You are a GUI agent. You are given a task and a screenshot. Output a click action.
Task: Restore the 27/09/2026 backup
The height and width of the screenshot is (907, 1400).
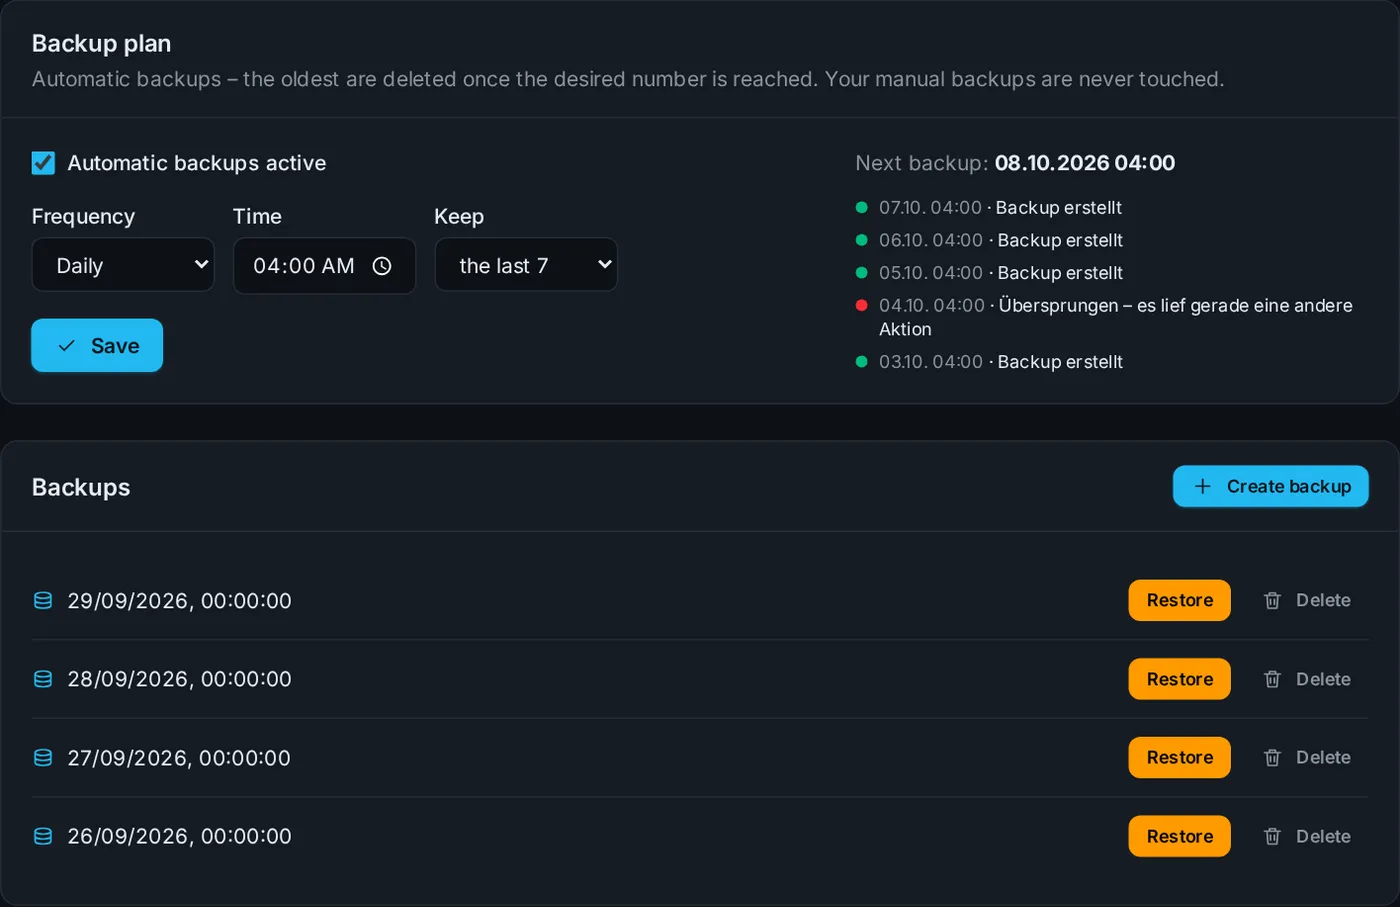click(x=1179, y=757)
